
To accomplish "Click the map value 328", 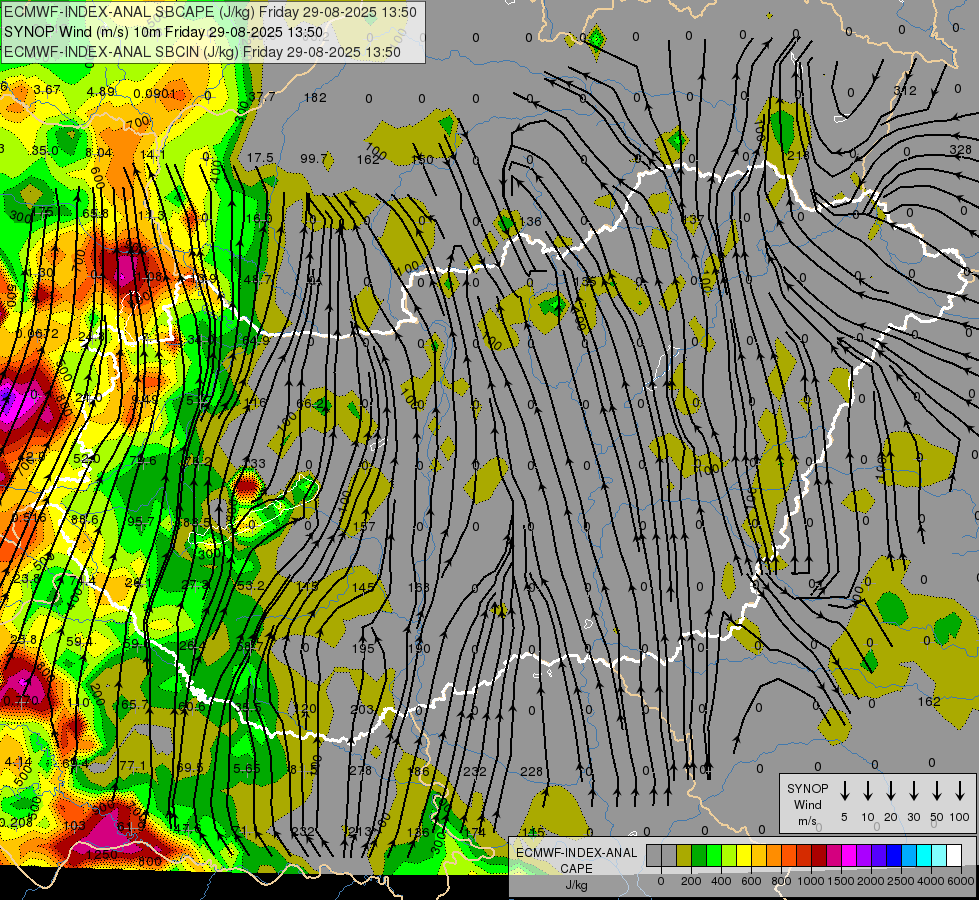I will [960, 149].
